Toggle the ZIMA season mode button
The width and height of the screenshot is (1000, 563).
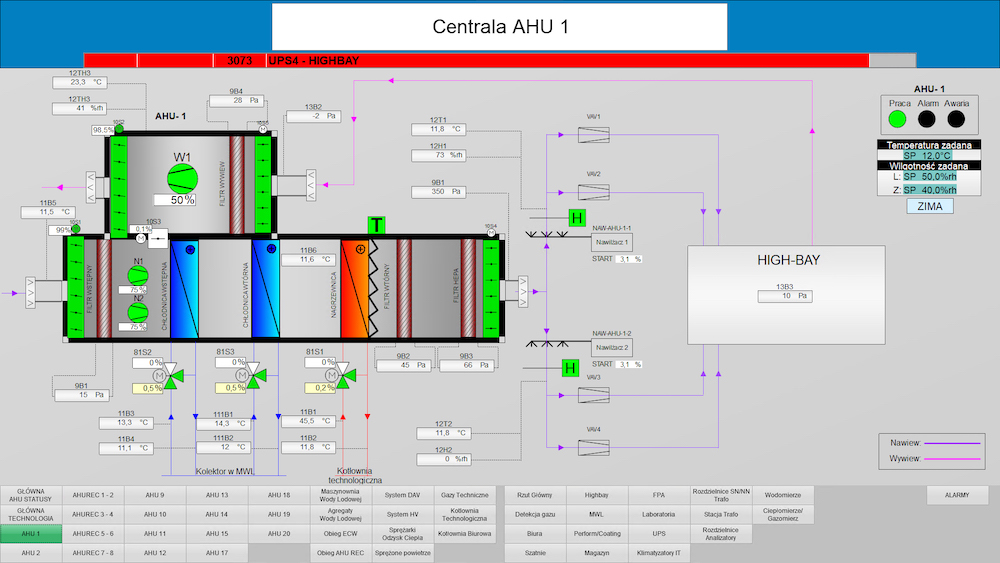click(929, 206)
